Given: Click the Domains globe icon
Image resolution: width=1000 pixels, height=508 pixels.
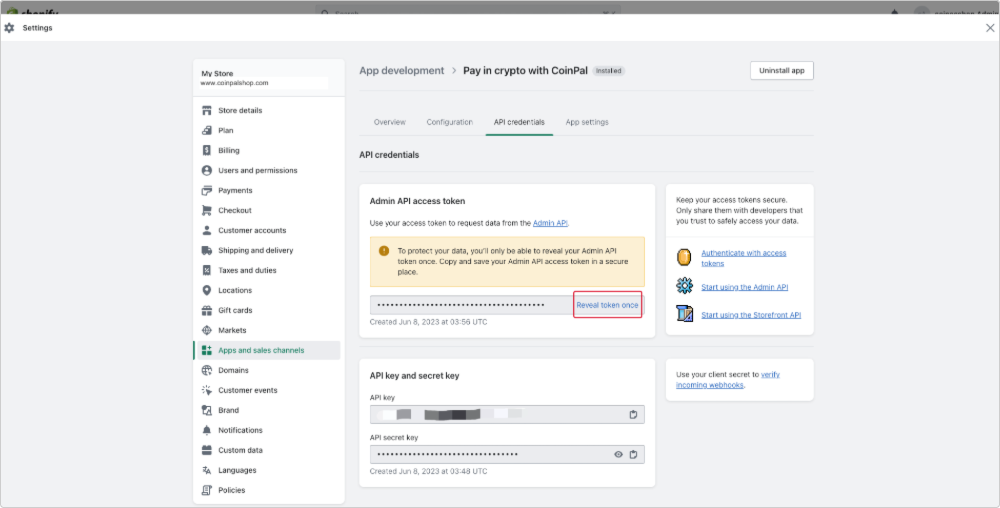Looking at the screenshot, I should [207, 370].
